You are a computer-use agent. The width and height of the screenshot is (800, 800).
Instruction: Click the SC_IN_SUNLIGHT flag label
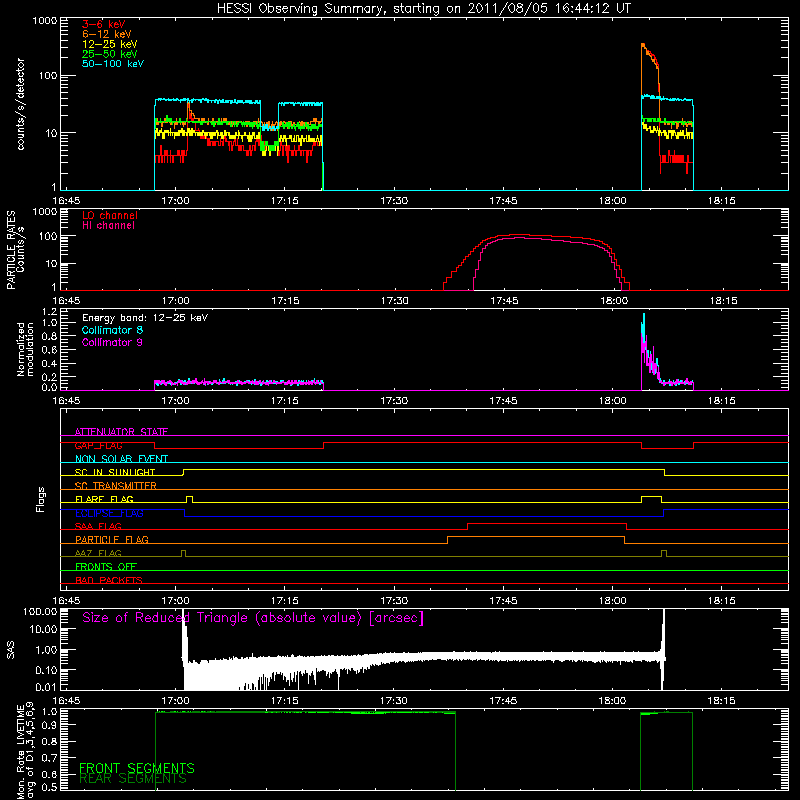pyautogui.click(x=115, y=472)
